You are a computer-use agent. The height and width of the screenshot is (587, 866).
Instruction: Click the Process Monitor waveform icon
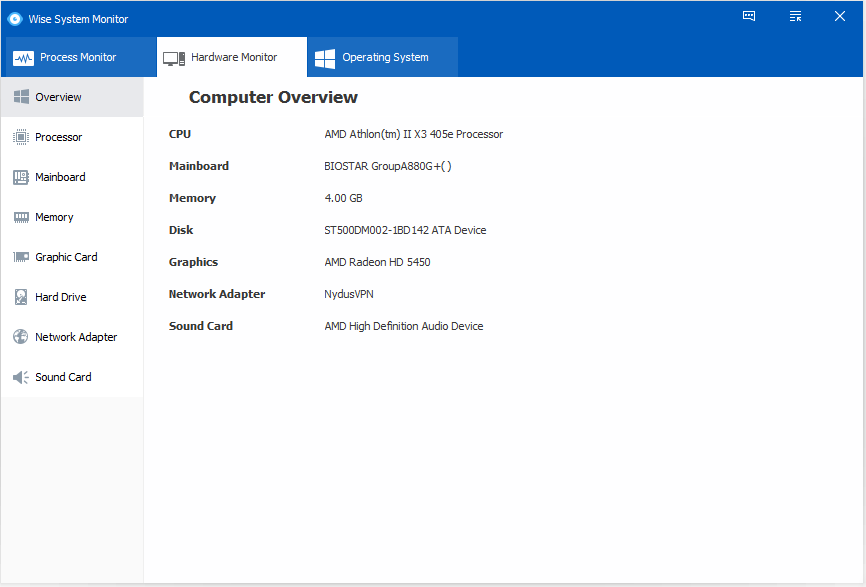coord(23,57)
